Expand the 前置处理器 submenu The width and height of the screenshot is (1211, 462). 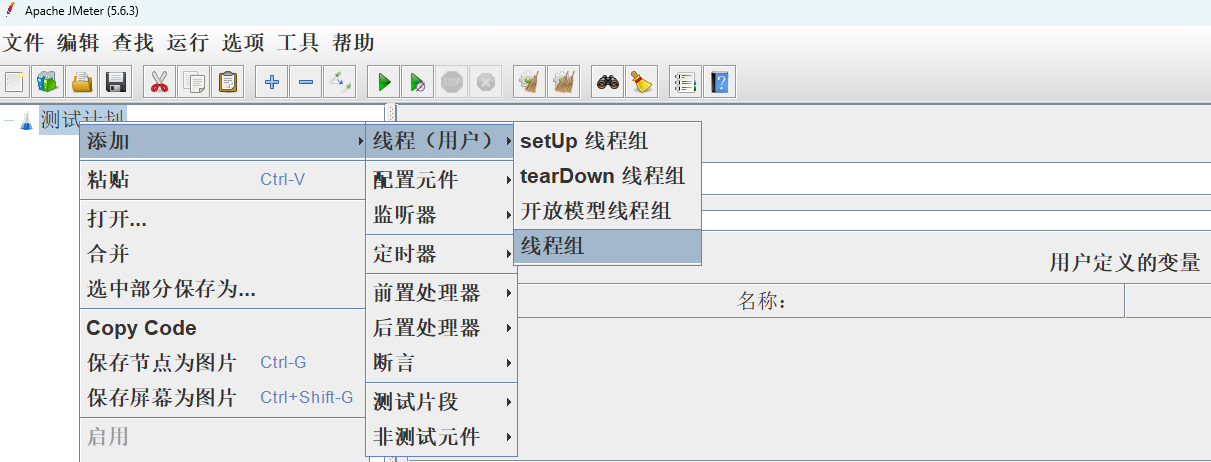(x=441, y=293)
